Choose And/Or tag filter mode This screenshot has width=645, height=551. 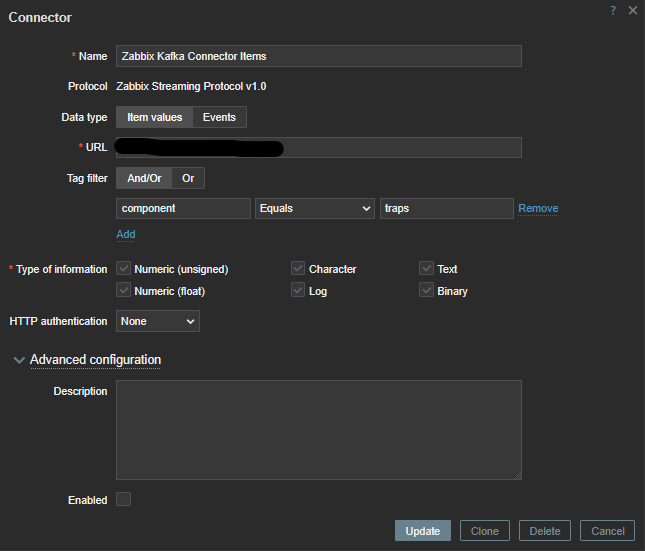[x=144, y=178]
